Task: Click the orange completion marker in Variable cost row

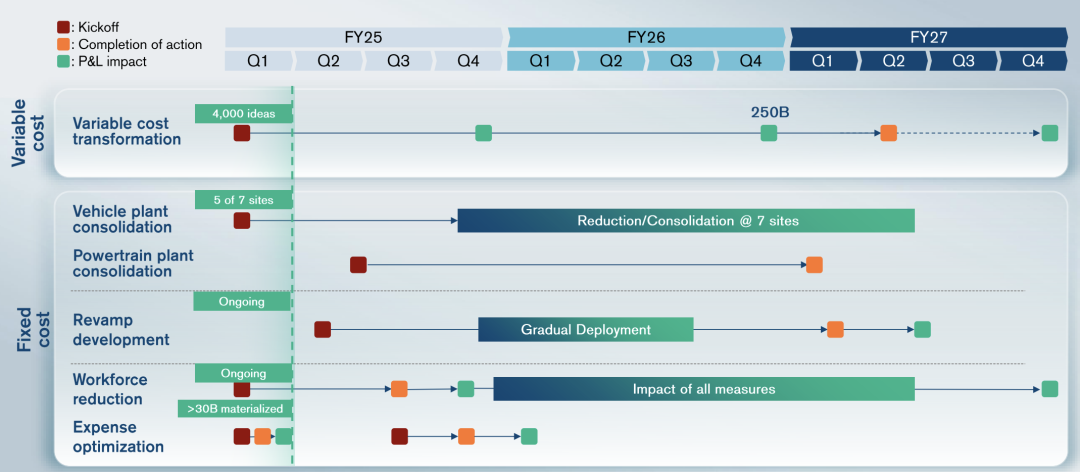Action: pyautogui.click(x=888, y=133)
